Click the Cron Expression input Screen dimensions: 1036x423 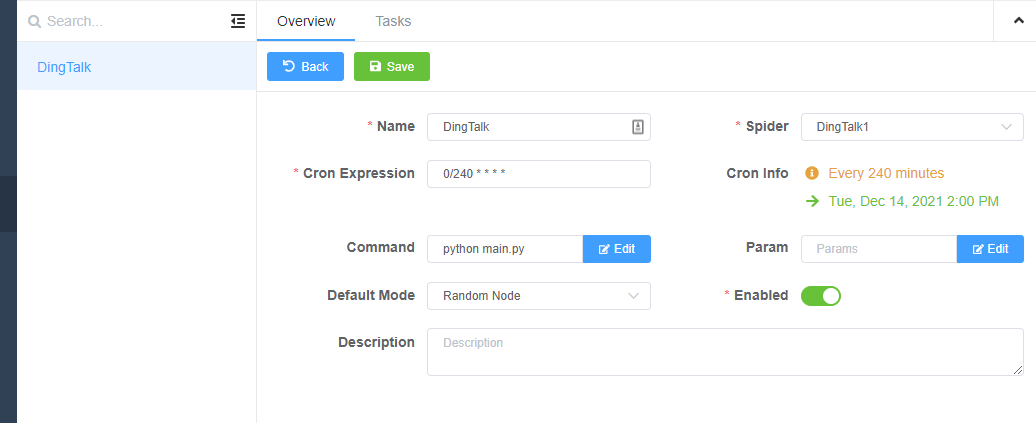pyautogui.click(x=538, y=174)
